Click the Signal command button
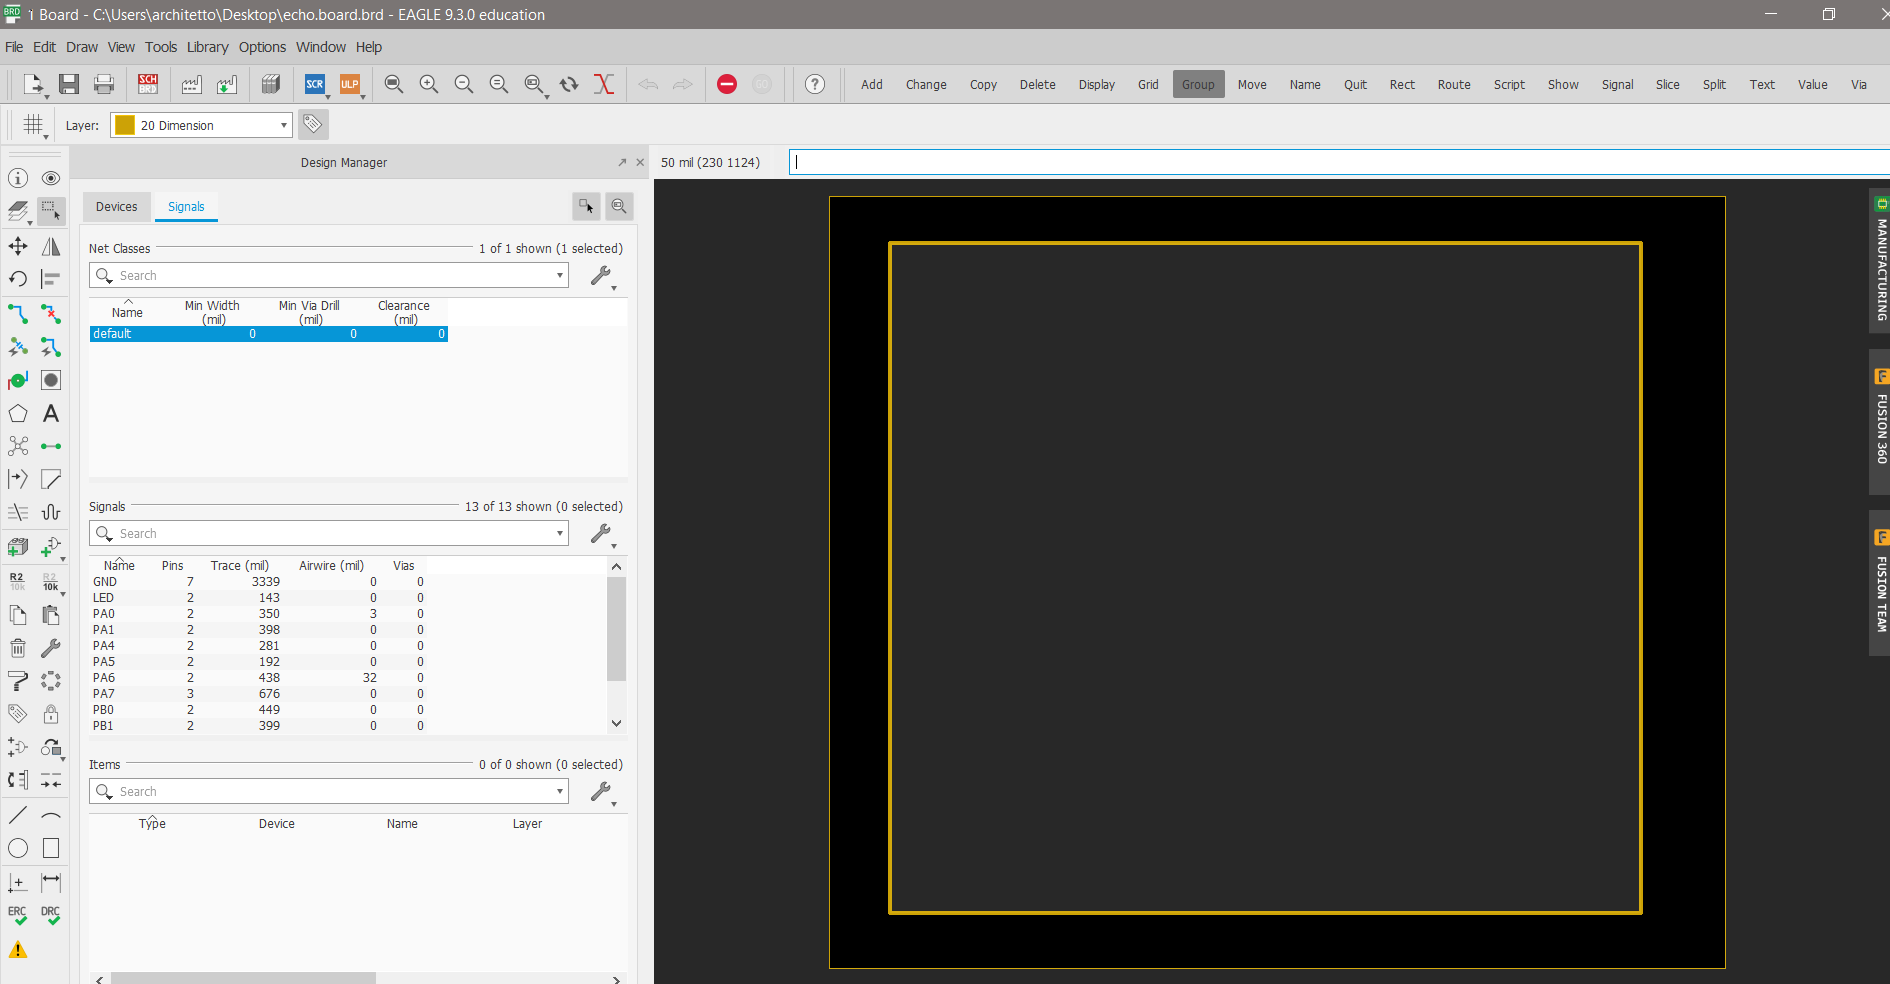The width and height of the screenshot is (1890, 984). click(1617, 84)
